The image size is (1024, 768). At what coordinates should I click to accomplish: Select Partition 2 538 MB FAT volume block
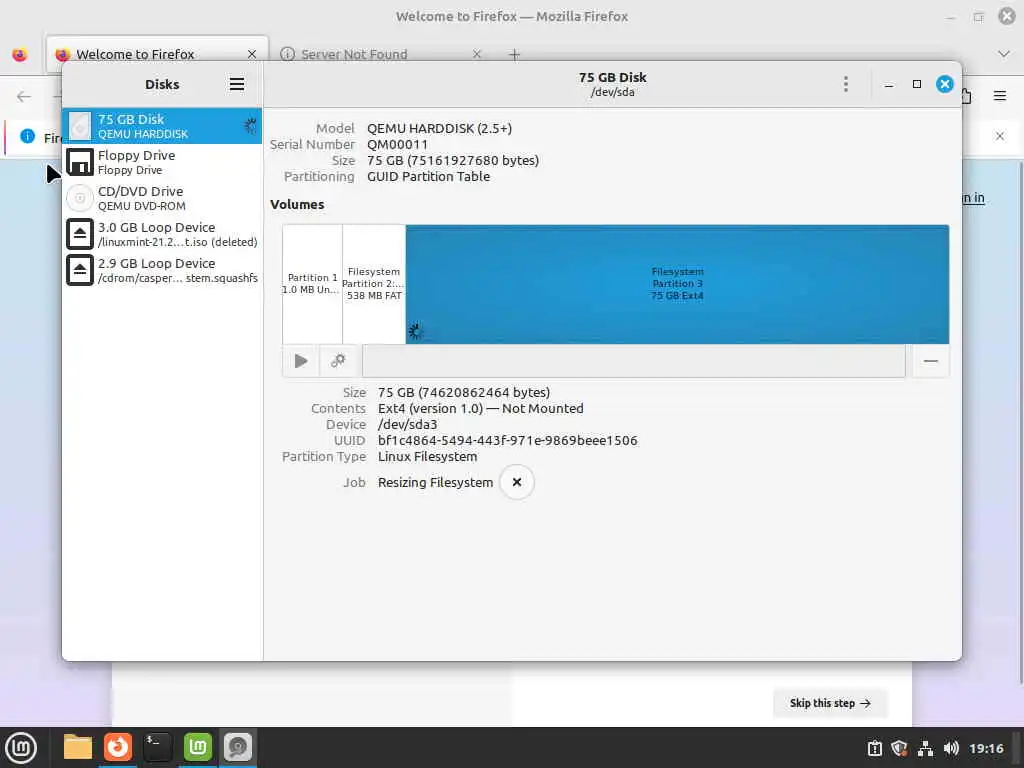point(374,284)
